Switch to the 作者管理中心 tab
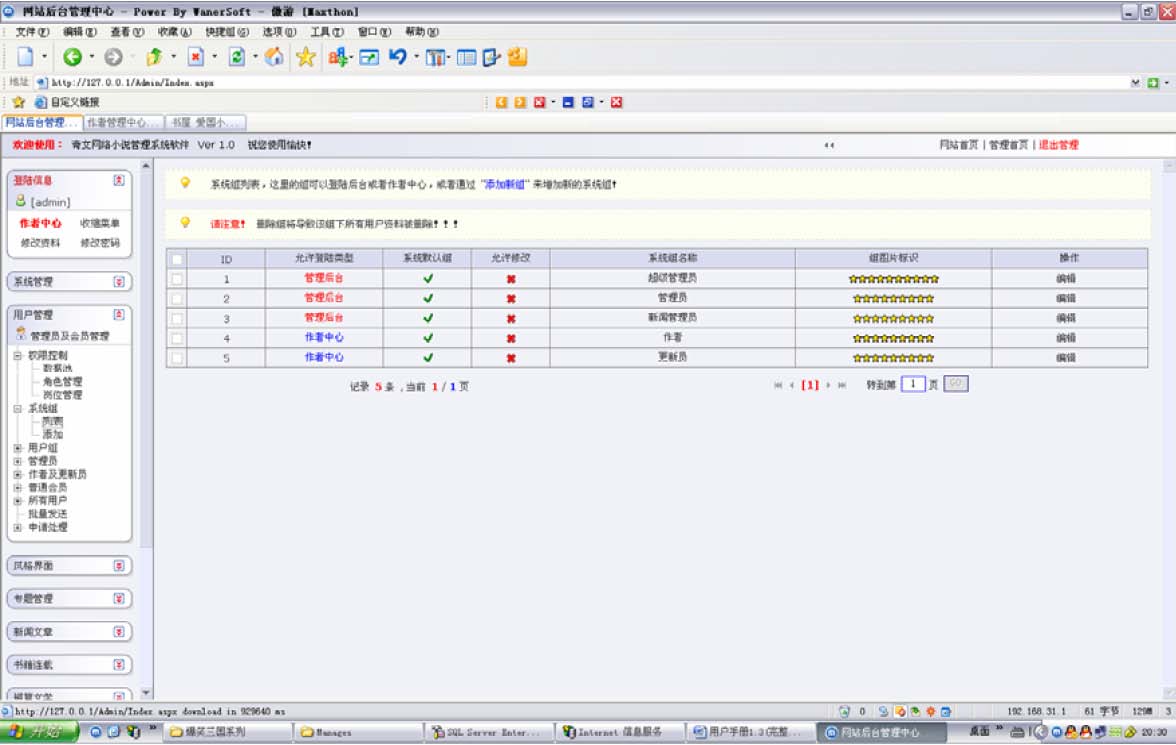This screenshot has width=1176, height=745. [123, 122]
